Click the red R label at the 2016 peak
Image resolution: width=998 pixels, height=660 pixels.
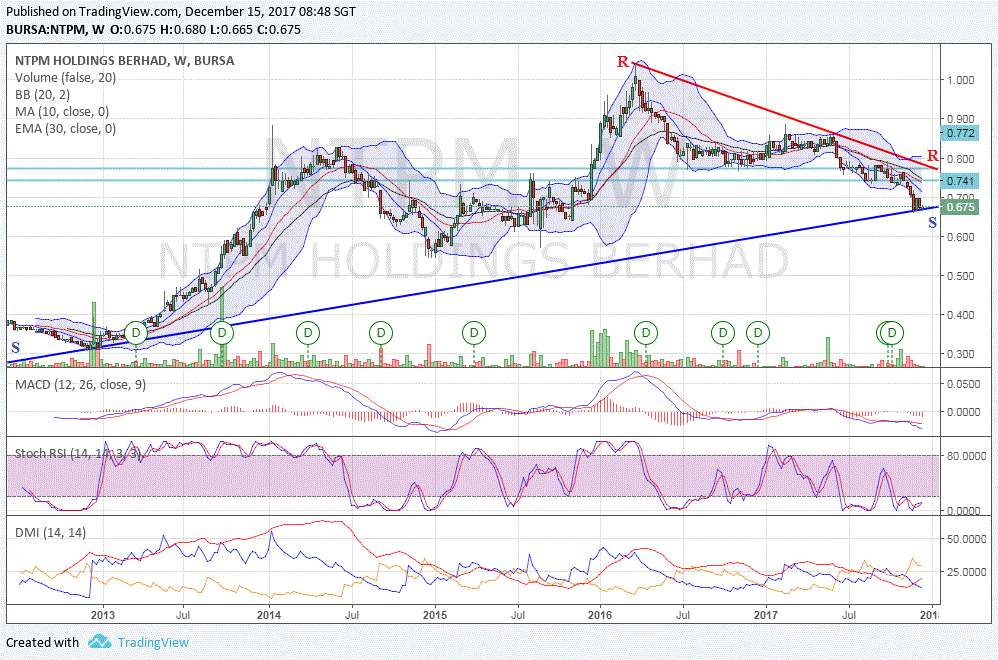[x=622, y=62]
